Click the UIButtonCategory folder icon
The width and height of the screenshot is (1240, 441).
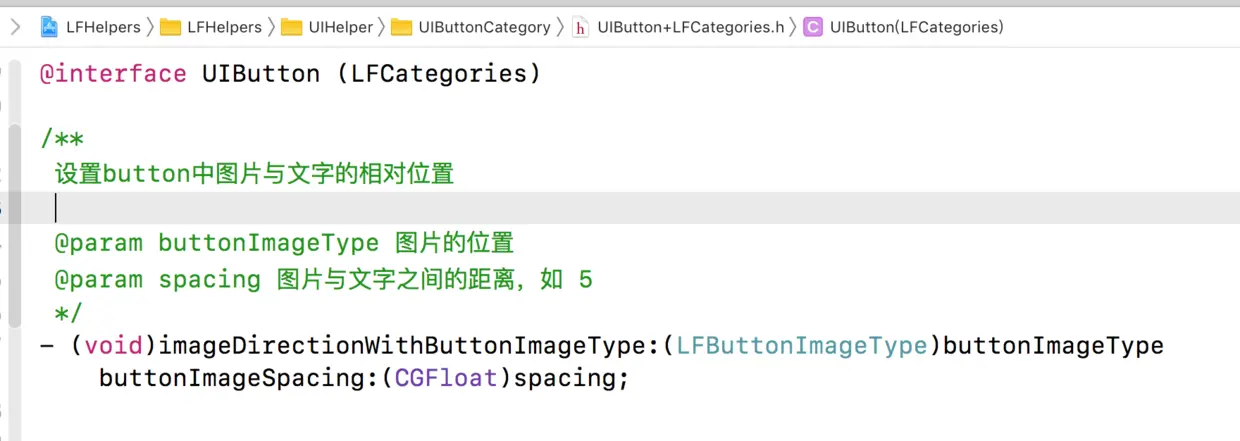tap(401, 27)
